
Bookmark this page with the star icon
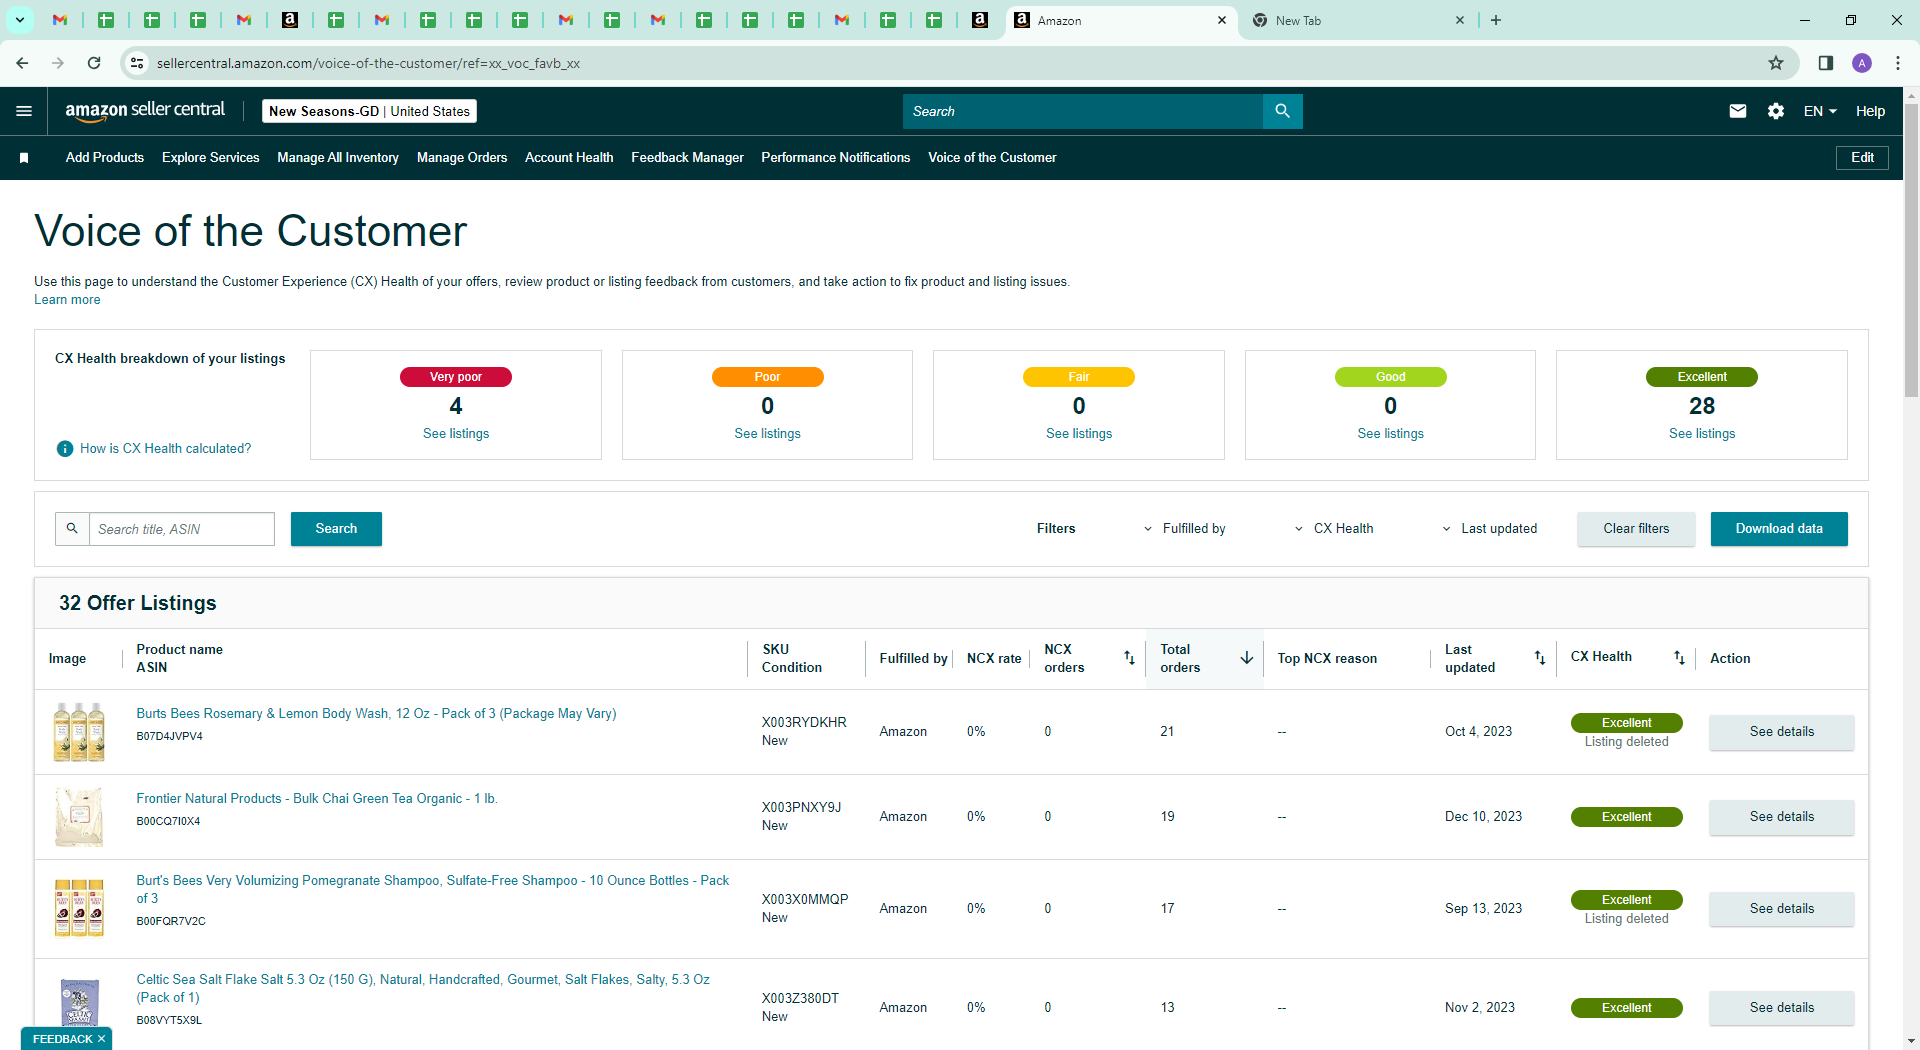[x=1776, y=63]
